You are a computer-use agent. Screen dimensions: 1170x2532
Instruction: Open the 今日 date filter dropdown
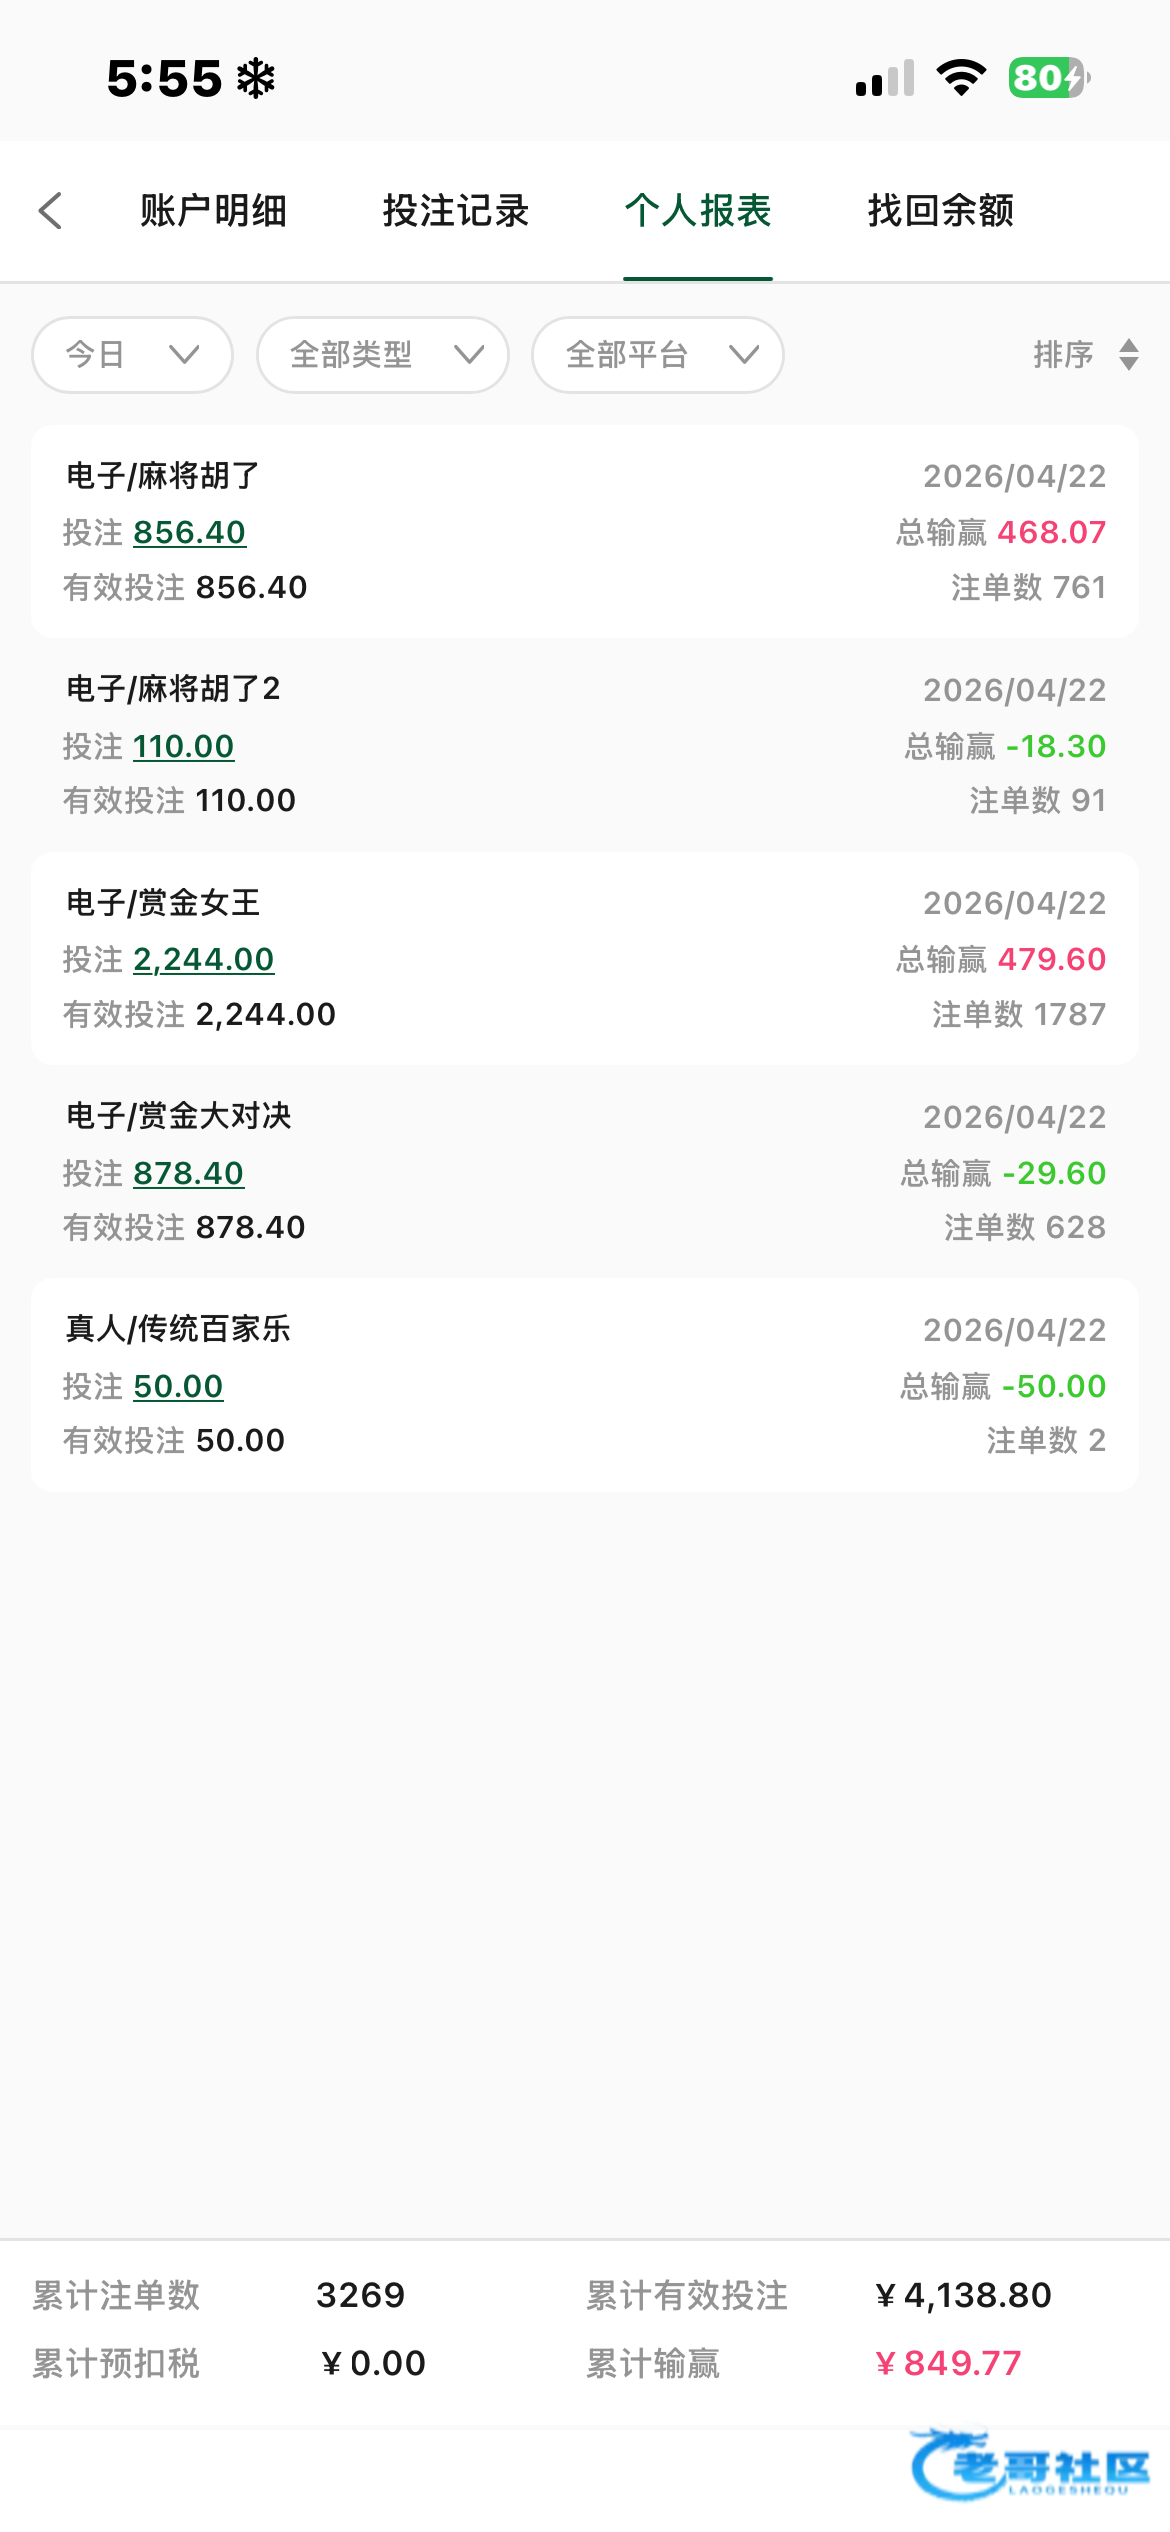tap(132, 355)
